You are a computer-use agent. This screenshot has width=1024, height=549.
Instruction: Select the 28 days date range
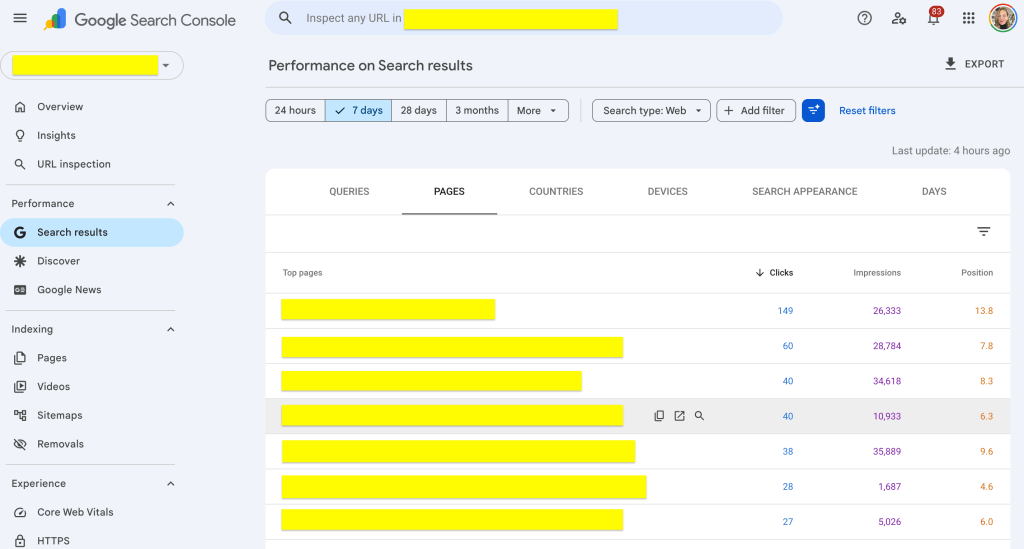click(x=419, y=110)
